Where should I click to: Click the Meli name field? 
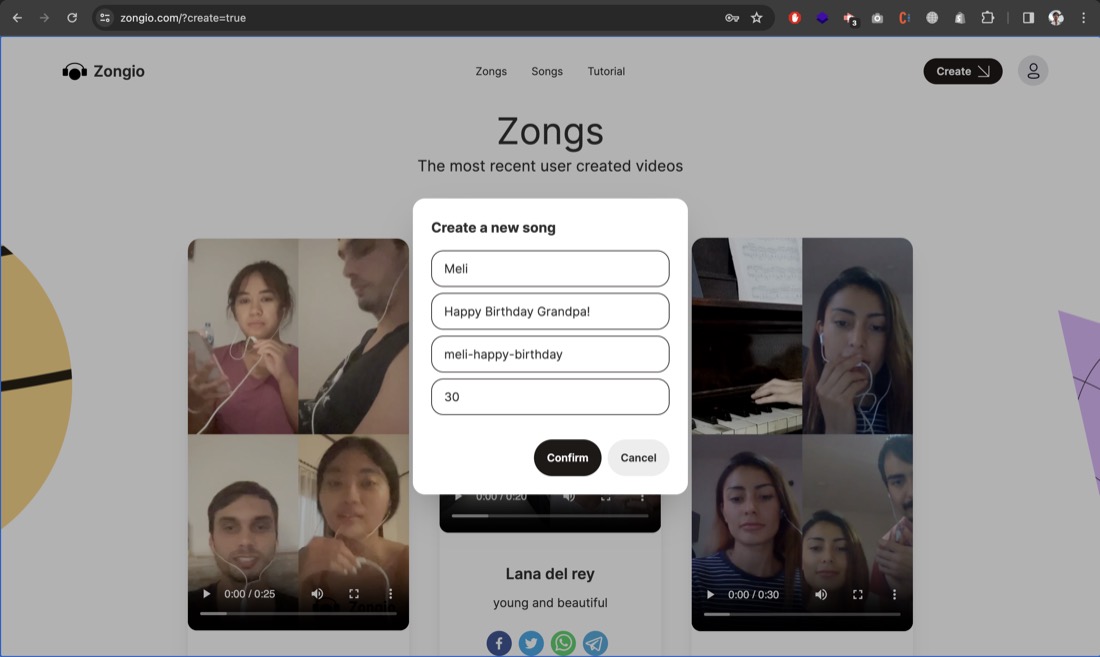(550, 269)
